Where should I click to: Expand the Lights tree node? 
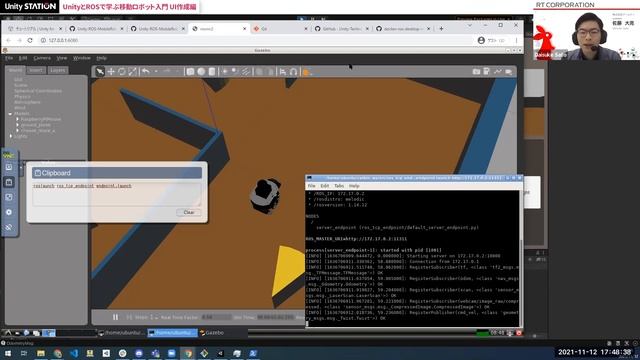click(11, 136)
